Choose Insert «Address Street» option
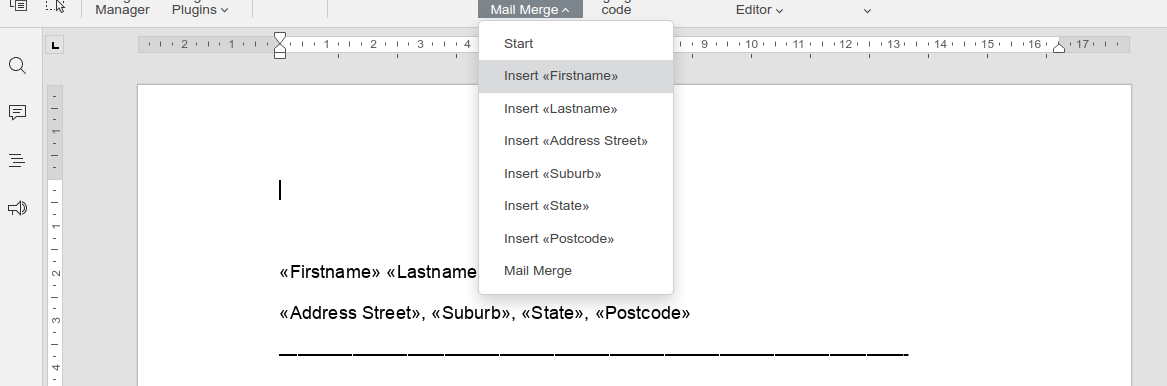Viewport: 1167px width, 386px height. click(x=576, y=141)
